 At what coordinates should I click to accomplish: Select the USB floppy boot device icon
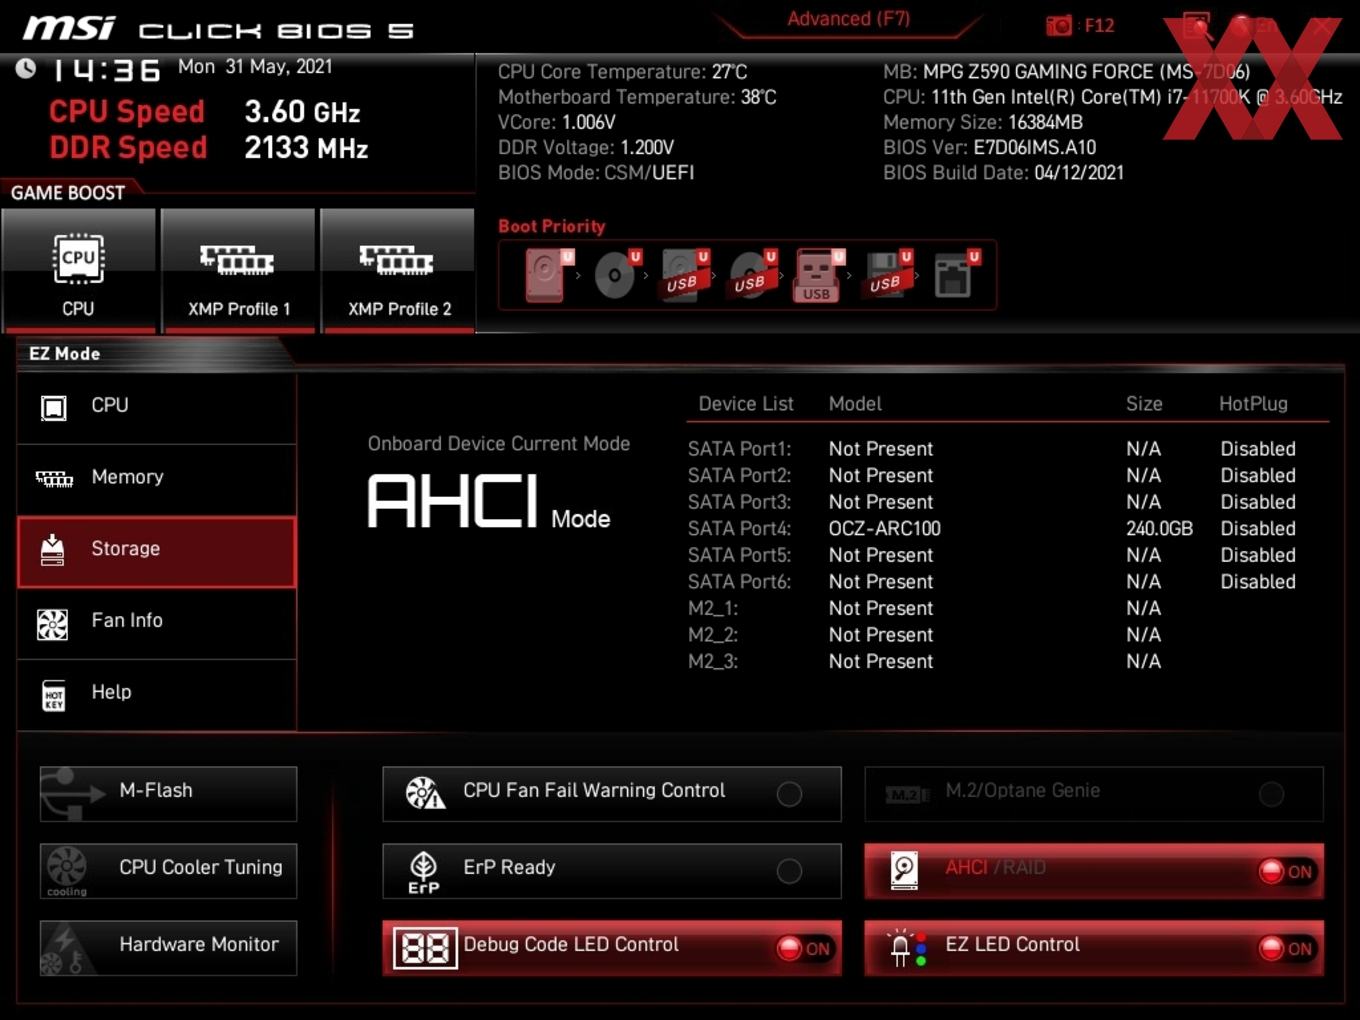(886, 275)
